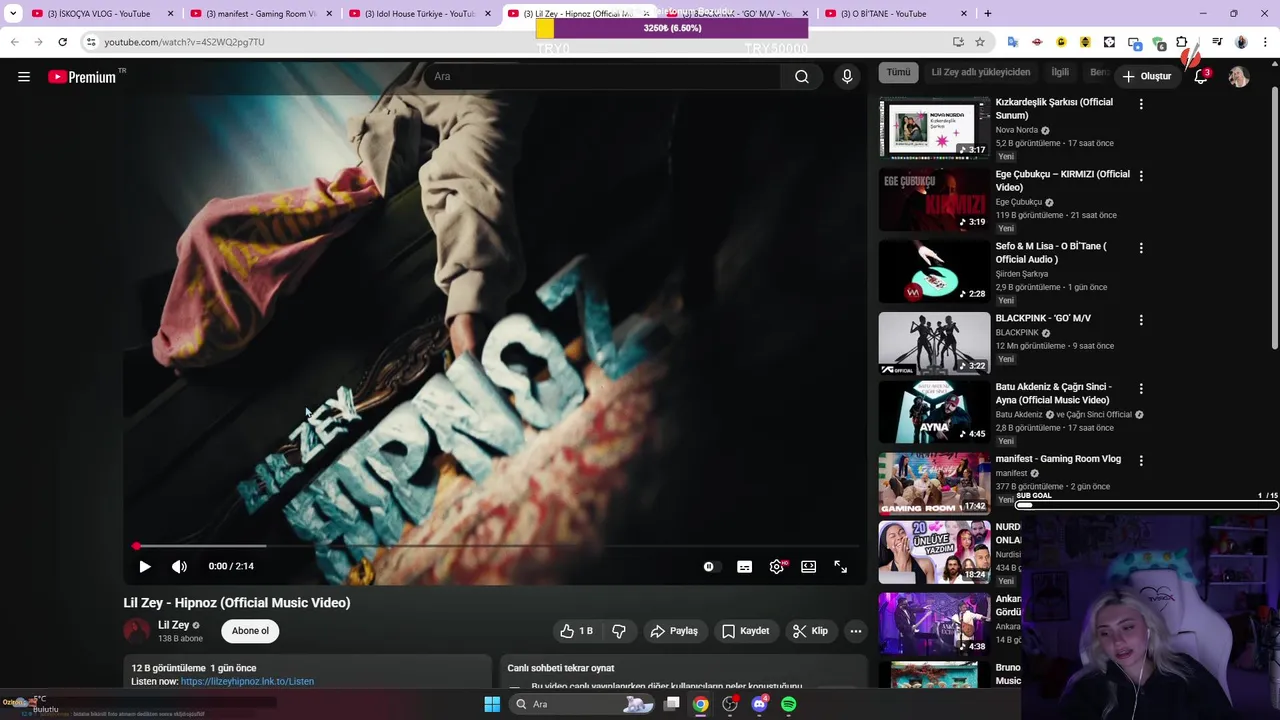Share the video with Paylaş
This screenshot has width=1280, height=720.
(674, 631)
